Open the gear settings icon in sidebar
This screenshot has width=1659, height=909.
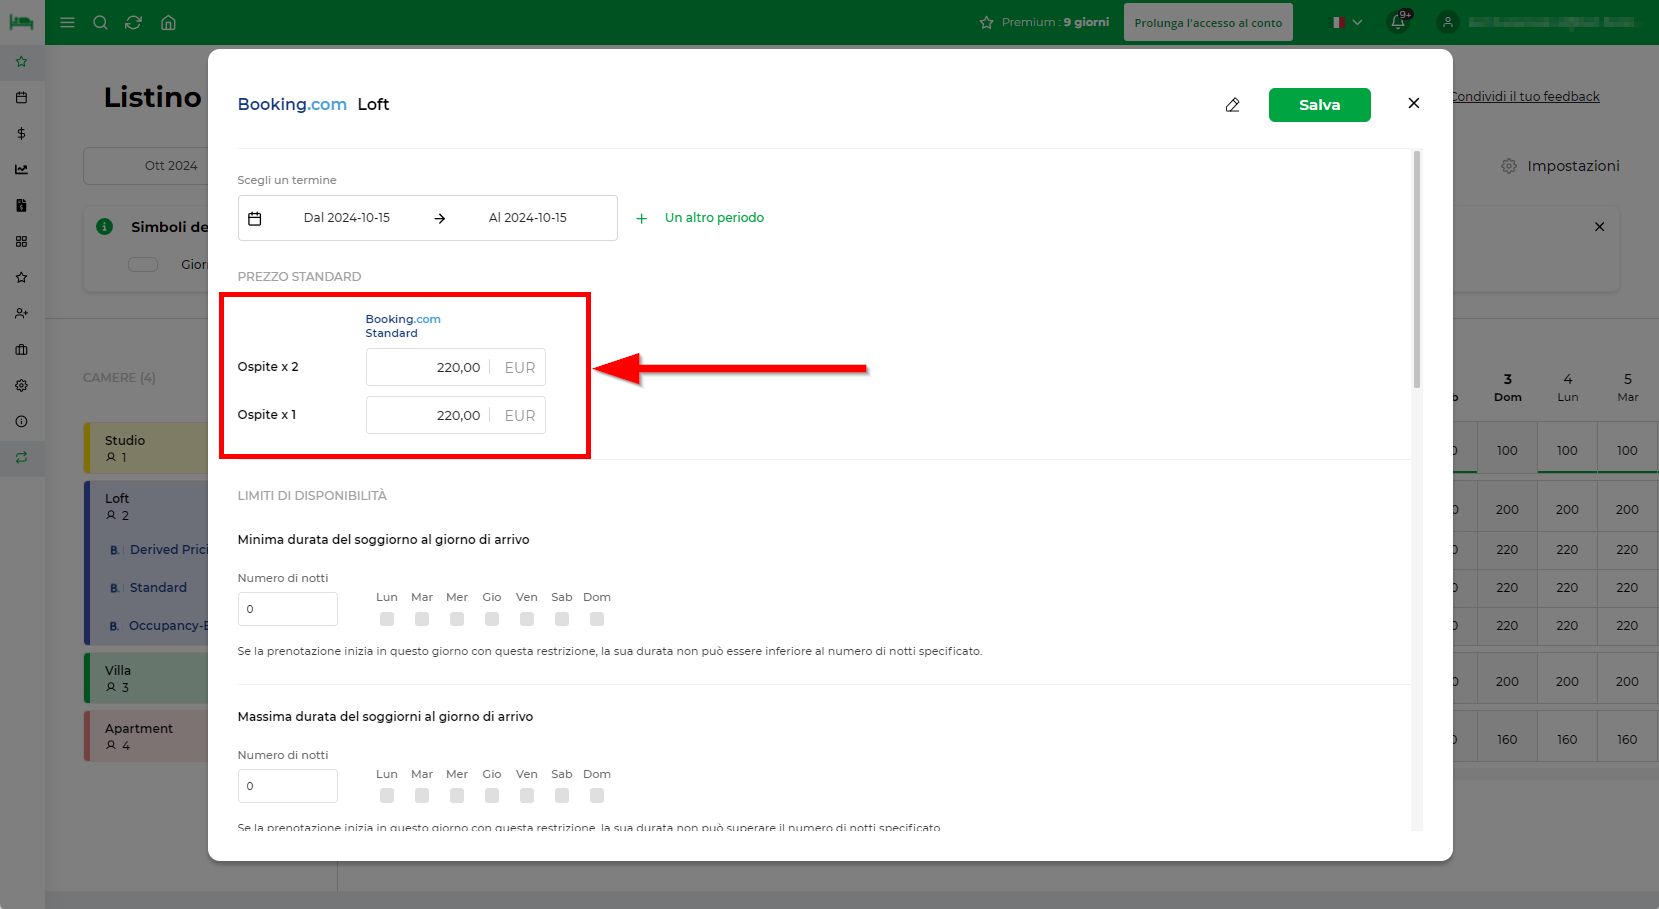[21, 385]
